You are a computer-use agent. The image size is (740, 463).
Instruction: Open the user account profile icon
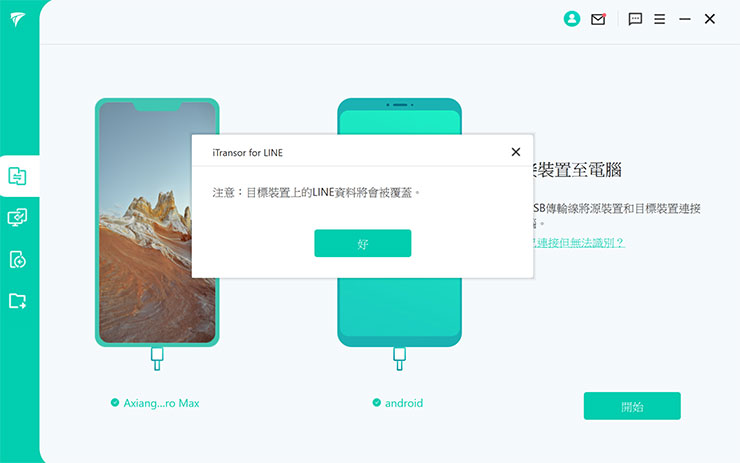(572, 19)
